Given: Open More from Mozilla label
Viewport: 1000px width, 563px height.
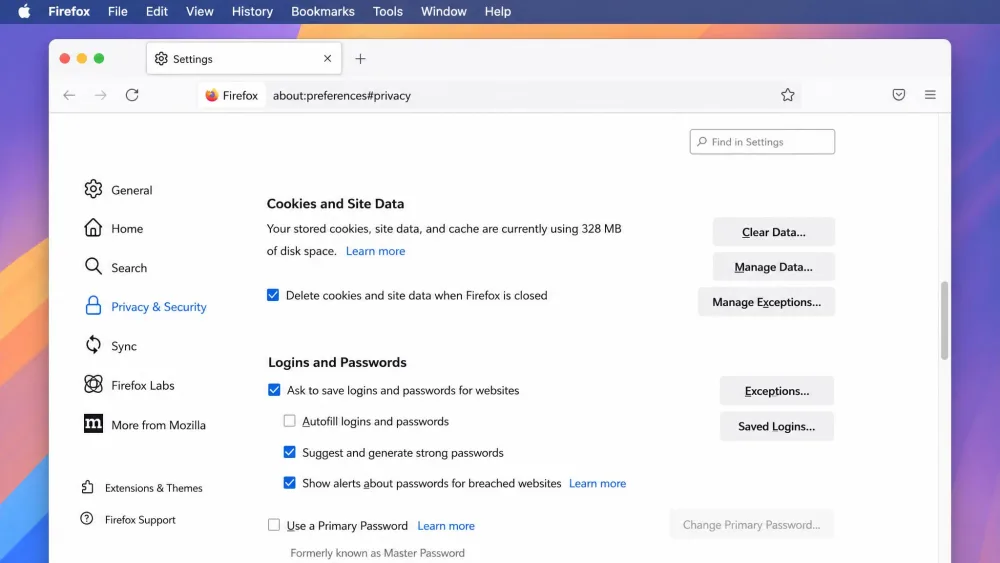Looking at the screenshot, I should click(158, 425).
